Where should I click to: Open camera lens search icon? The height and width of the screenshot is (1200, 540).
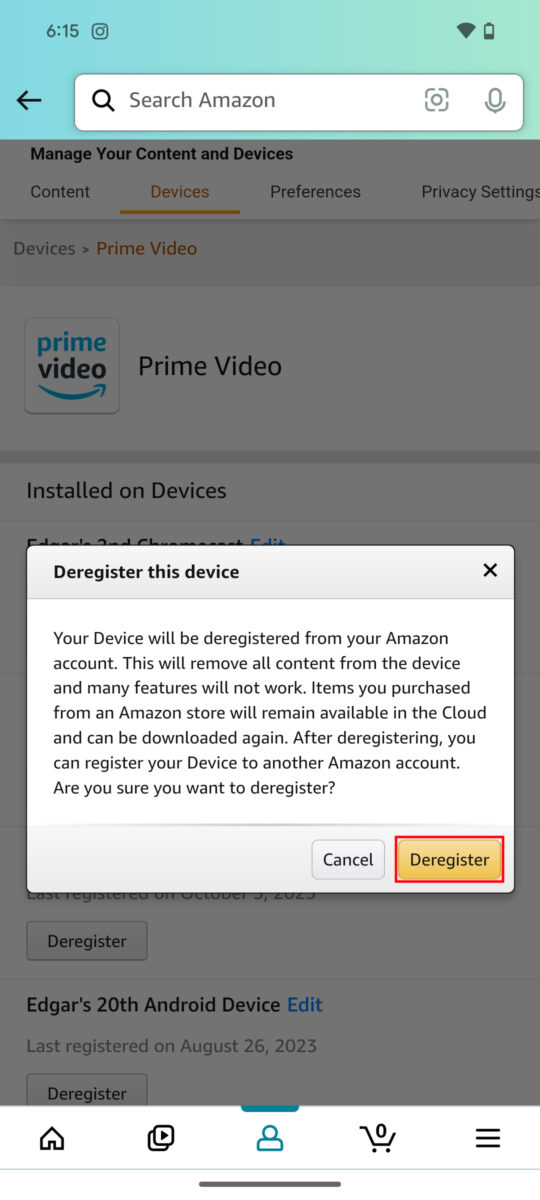436,100
